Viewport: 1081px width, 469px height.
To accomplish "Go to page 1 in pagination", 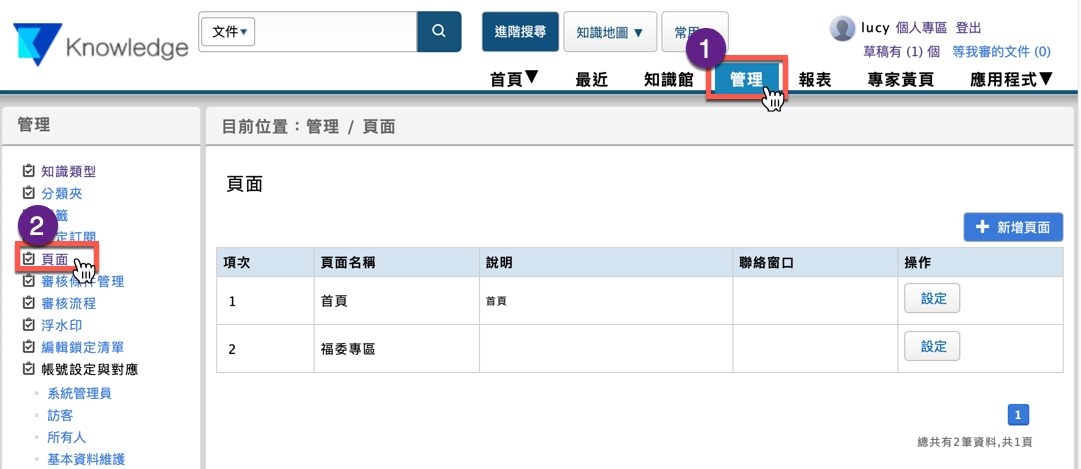I will (x=1017, y=415).
